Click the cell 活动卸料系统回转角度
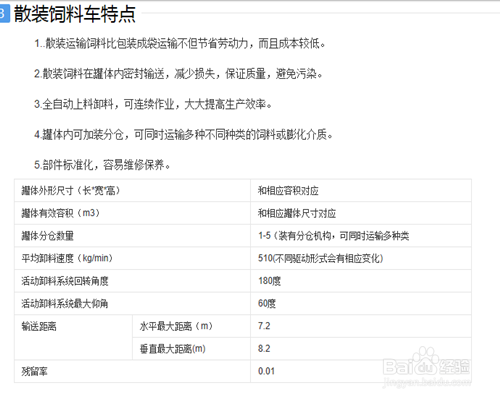Viewport: 500px width, 400px height. pos(132,281)
